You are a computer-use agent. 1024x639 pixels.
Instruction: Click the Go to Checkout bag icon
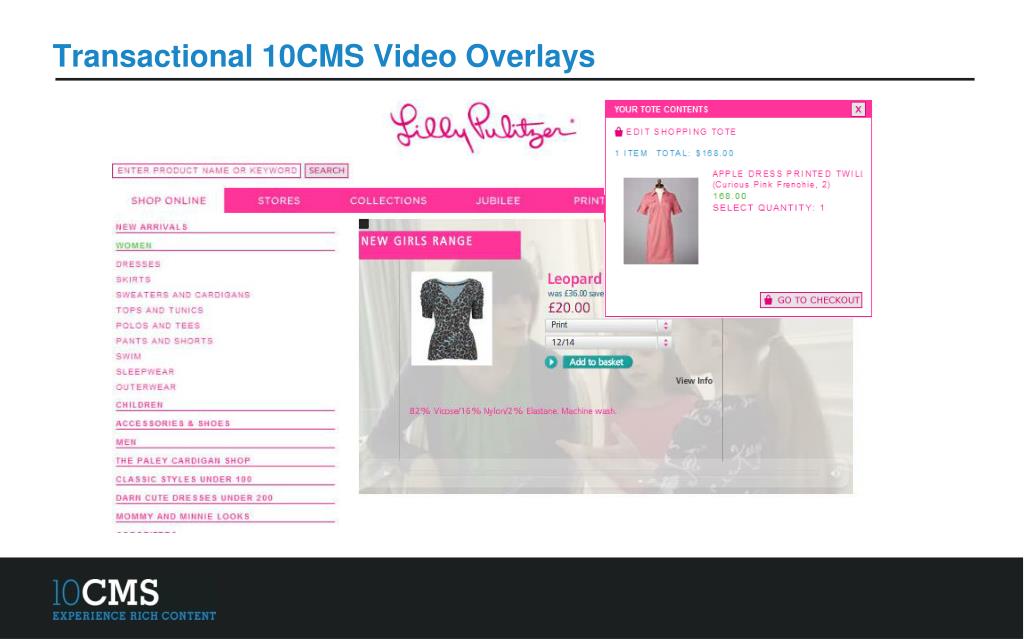click(768, 300)
